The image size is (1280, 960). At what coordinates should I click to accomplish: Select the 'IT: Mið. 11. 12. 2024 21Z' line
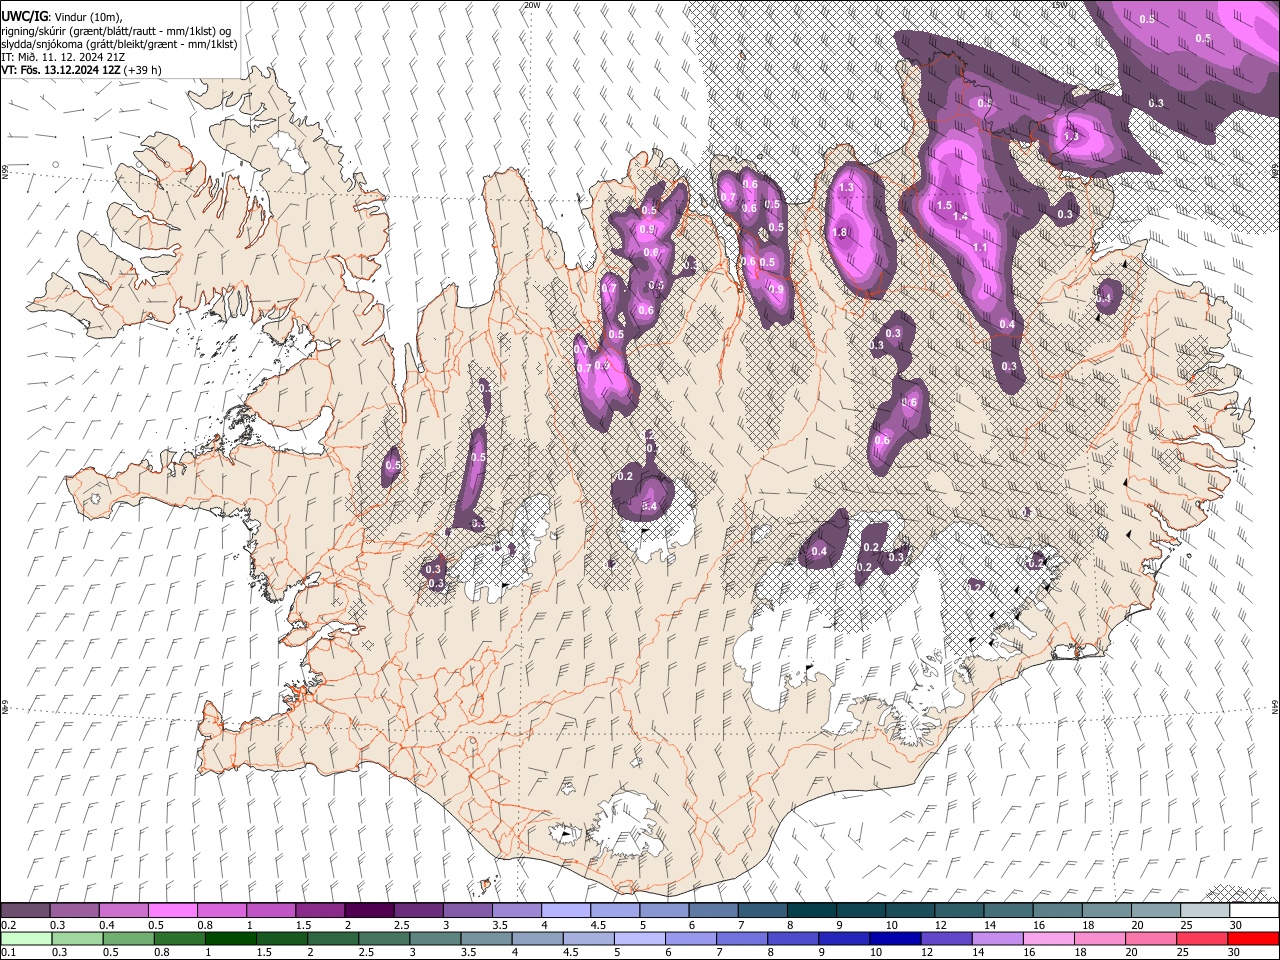(x=63, y=57)
